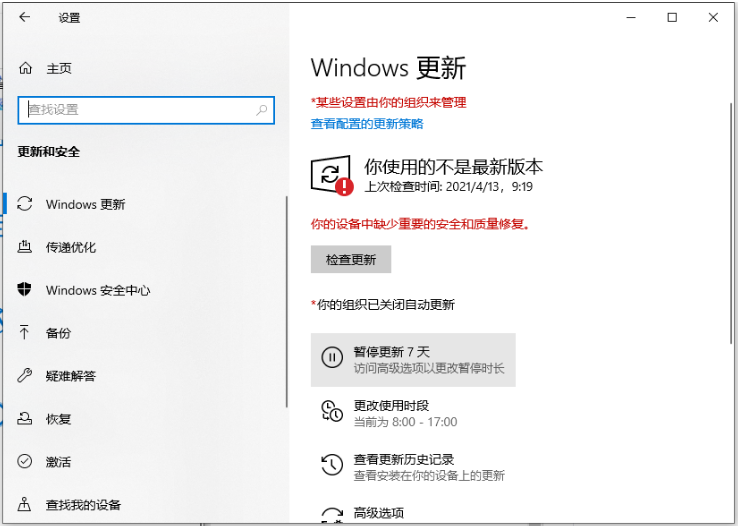Click the person locator icon for 查找我的设备
This screenshot has height=526, width=738.
[x=24, y=504]
